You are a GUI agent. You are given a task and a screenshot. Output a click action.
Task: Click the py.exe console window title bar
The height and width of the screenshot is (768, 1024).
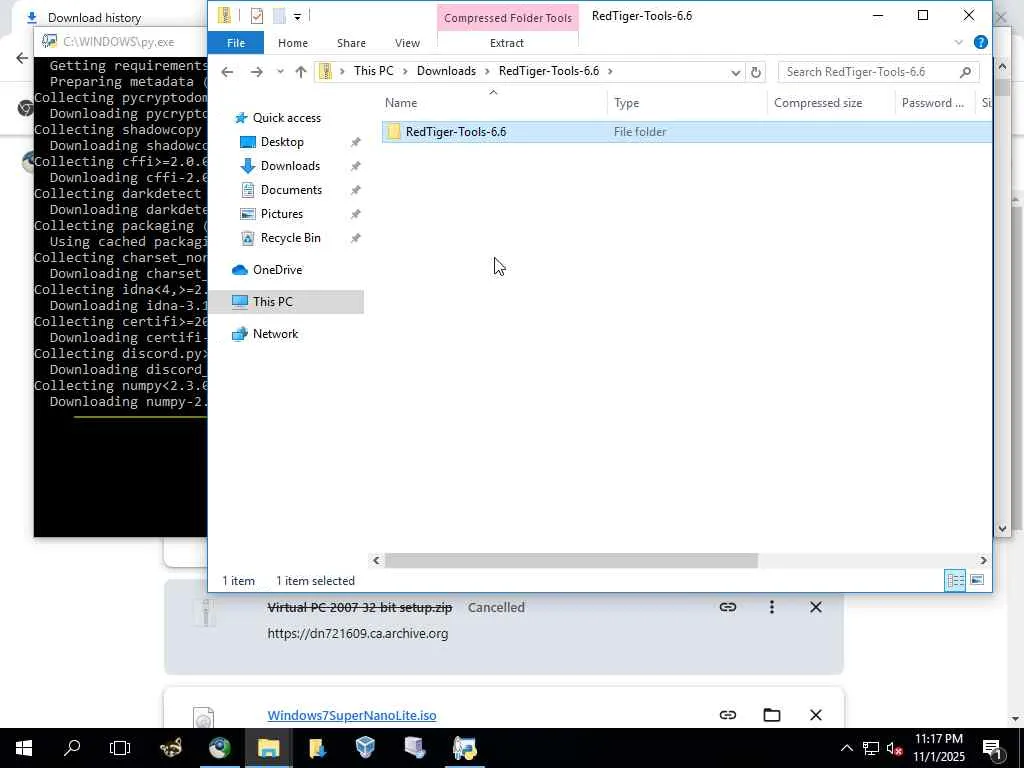pyautogui.click(x=121, y=42)
